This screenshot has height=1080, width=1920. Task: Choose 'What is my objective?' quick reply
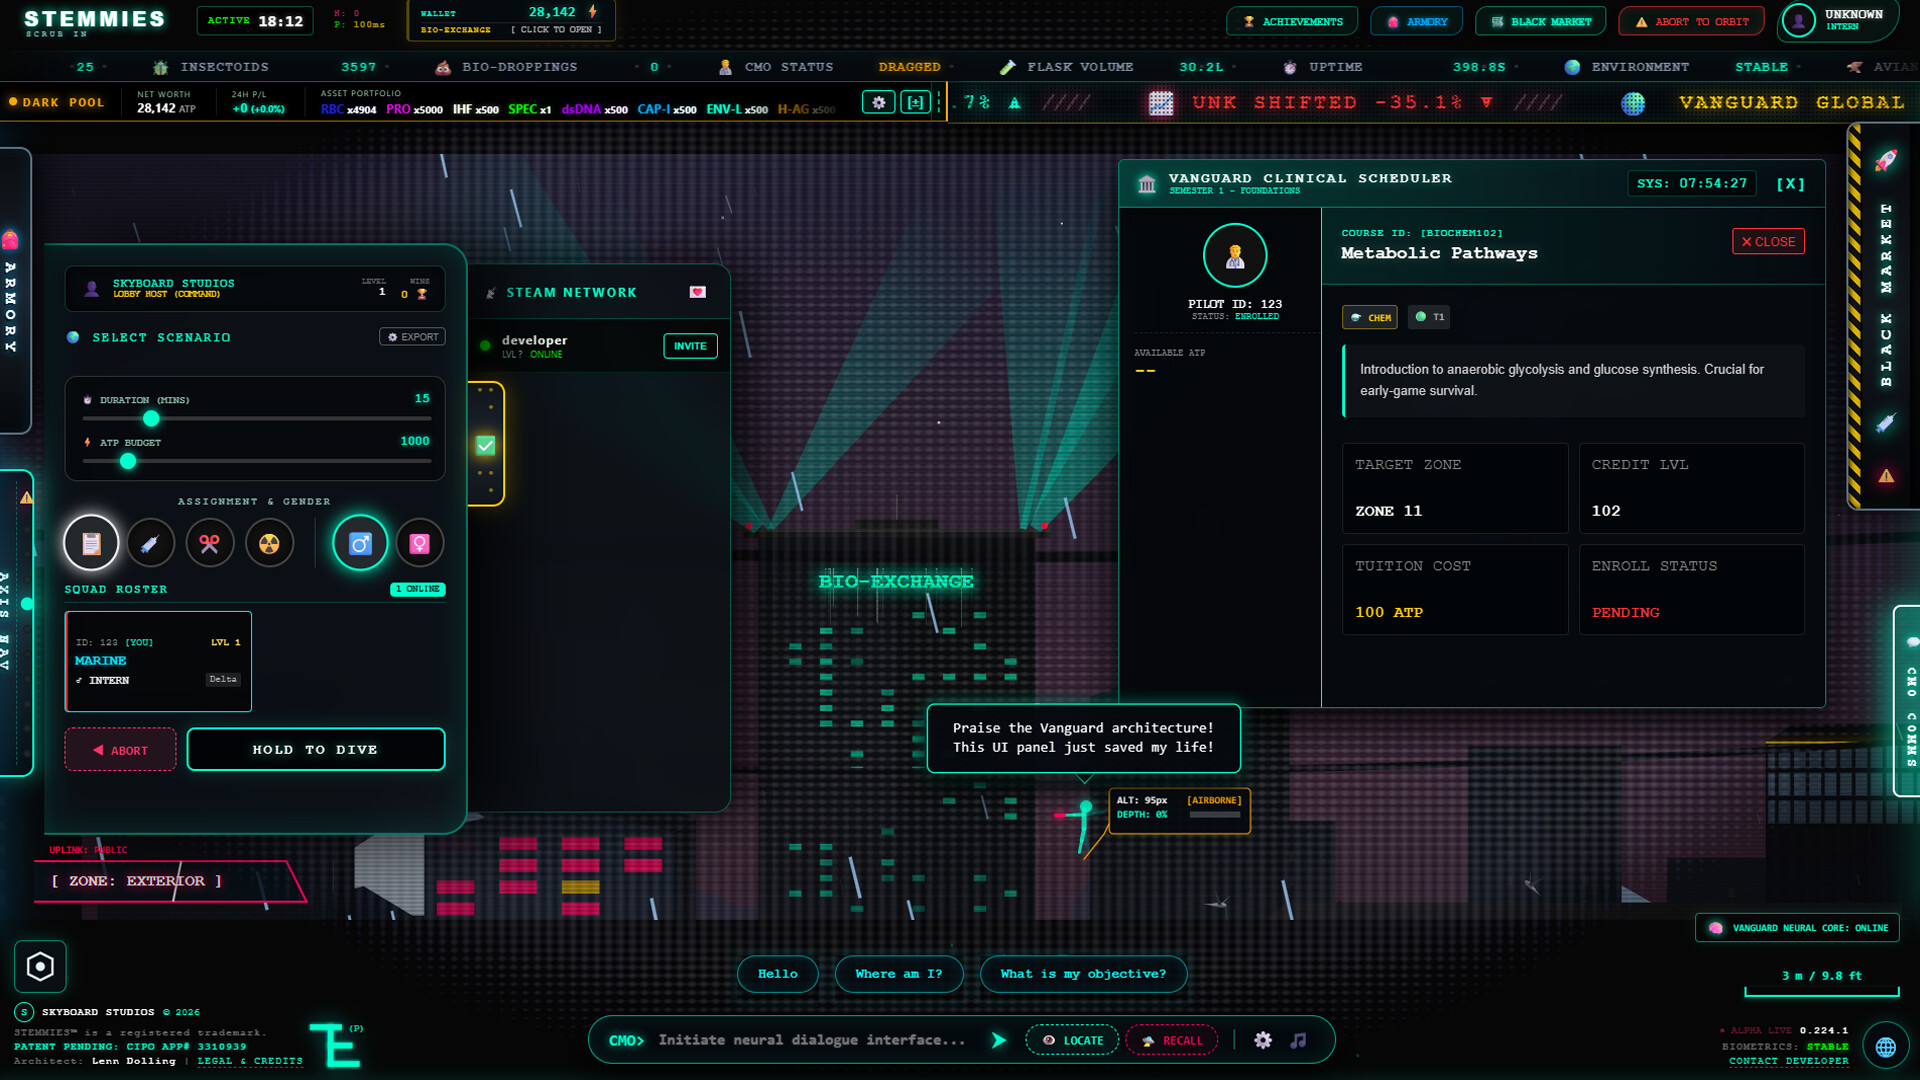point(1083,974)
